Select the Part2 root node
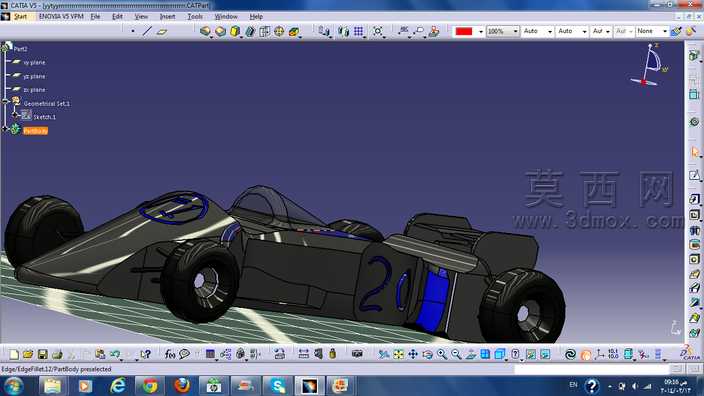The height and width of the screenshot is (396, 704). click(x=20, y=49)
